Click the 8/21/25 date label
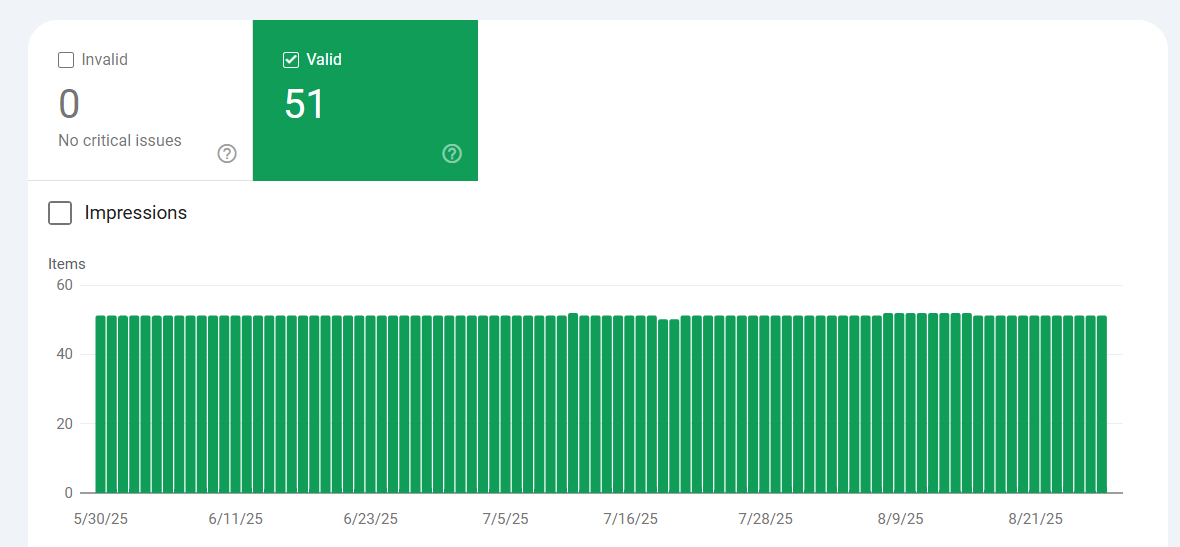1180x547 pixels. pyautogui.click(x=1036, y=519)
